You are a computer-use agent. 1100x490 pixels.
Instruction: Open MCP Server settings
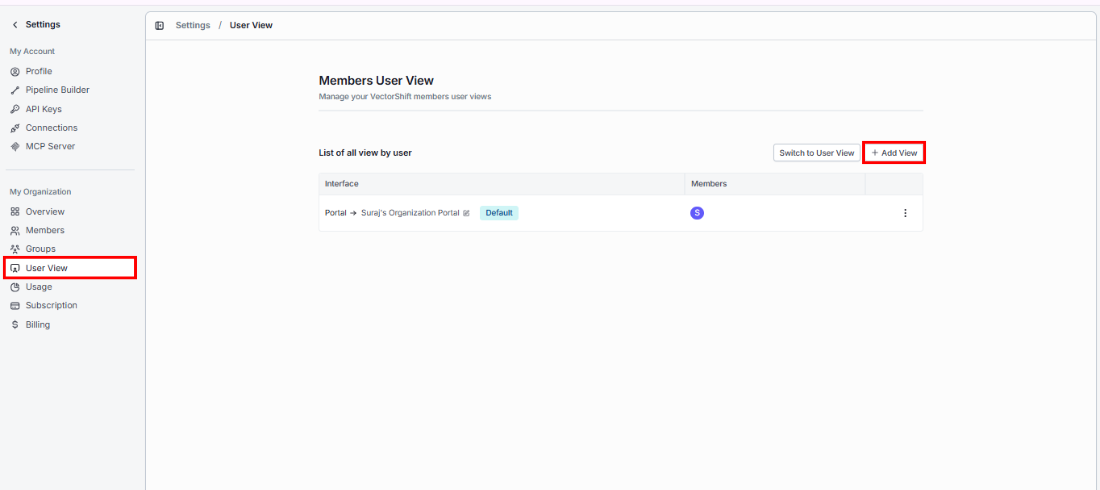click(51, 147)
